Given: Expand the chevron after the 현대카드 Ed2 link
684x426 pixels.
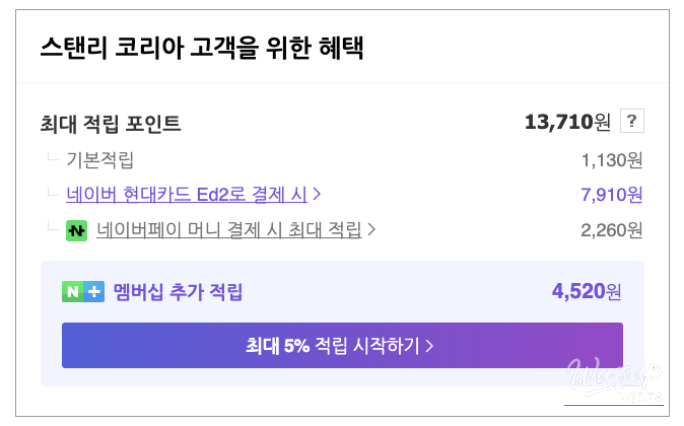Looking at the screenshot, I should click(x=317, y=194).
